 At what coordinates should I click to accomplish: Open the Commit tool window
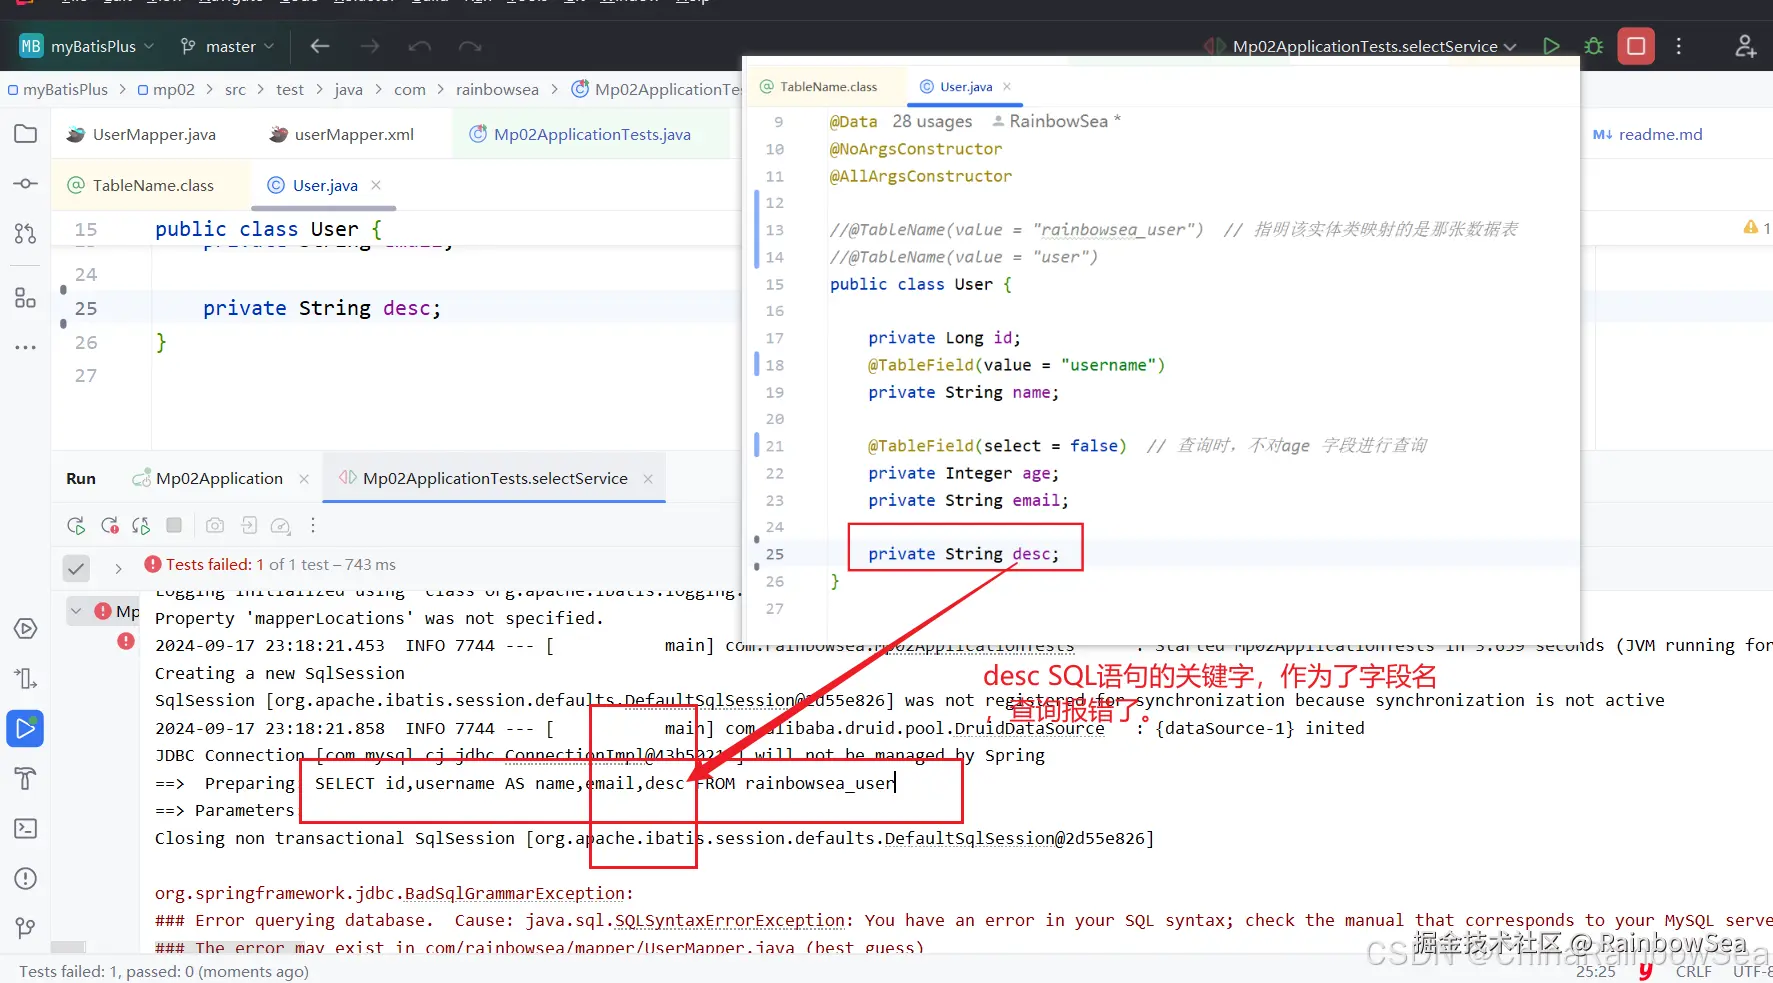point(26,184)
